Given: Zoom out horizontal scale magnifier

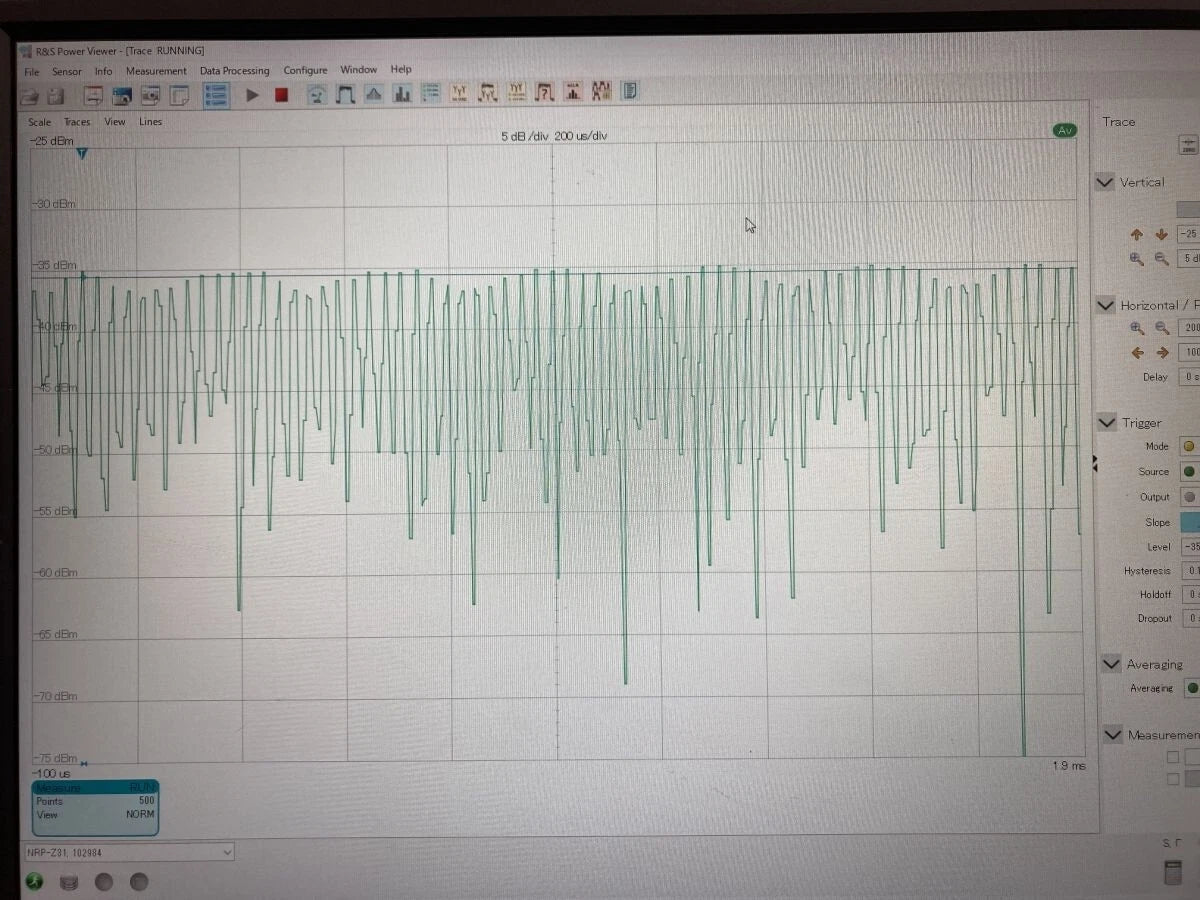Looking at the screenshot, I should [x=1162, y=328].
